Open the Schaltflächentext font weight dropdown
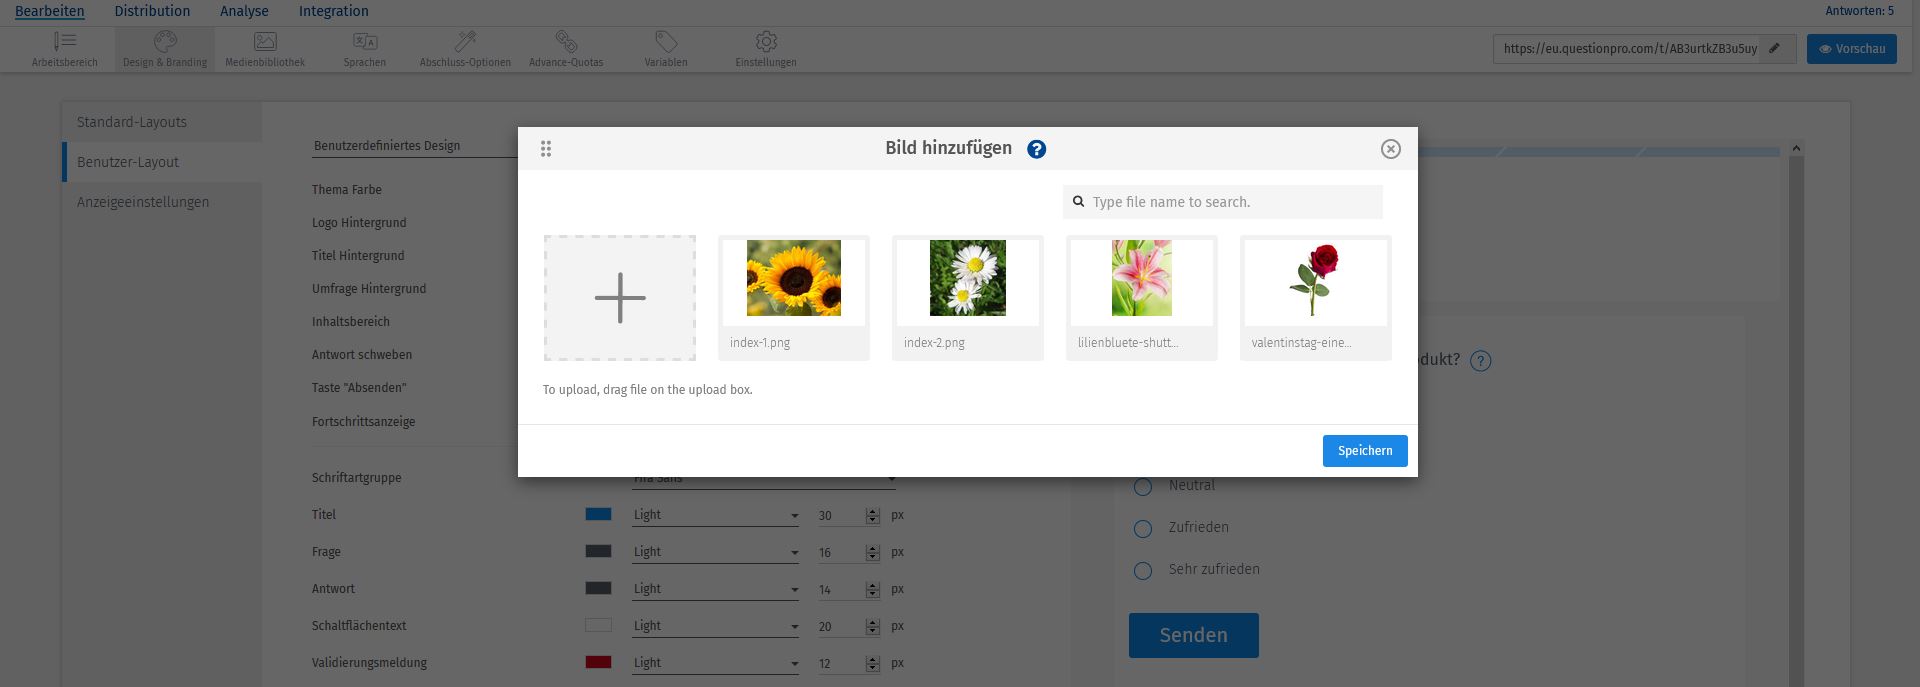This screenshot has width=1920, height=687. [x=716, y=626]
